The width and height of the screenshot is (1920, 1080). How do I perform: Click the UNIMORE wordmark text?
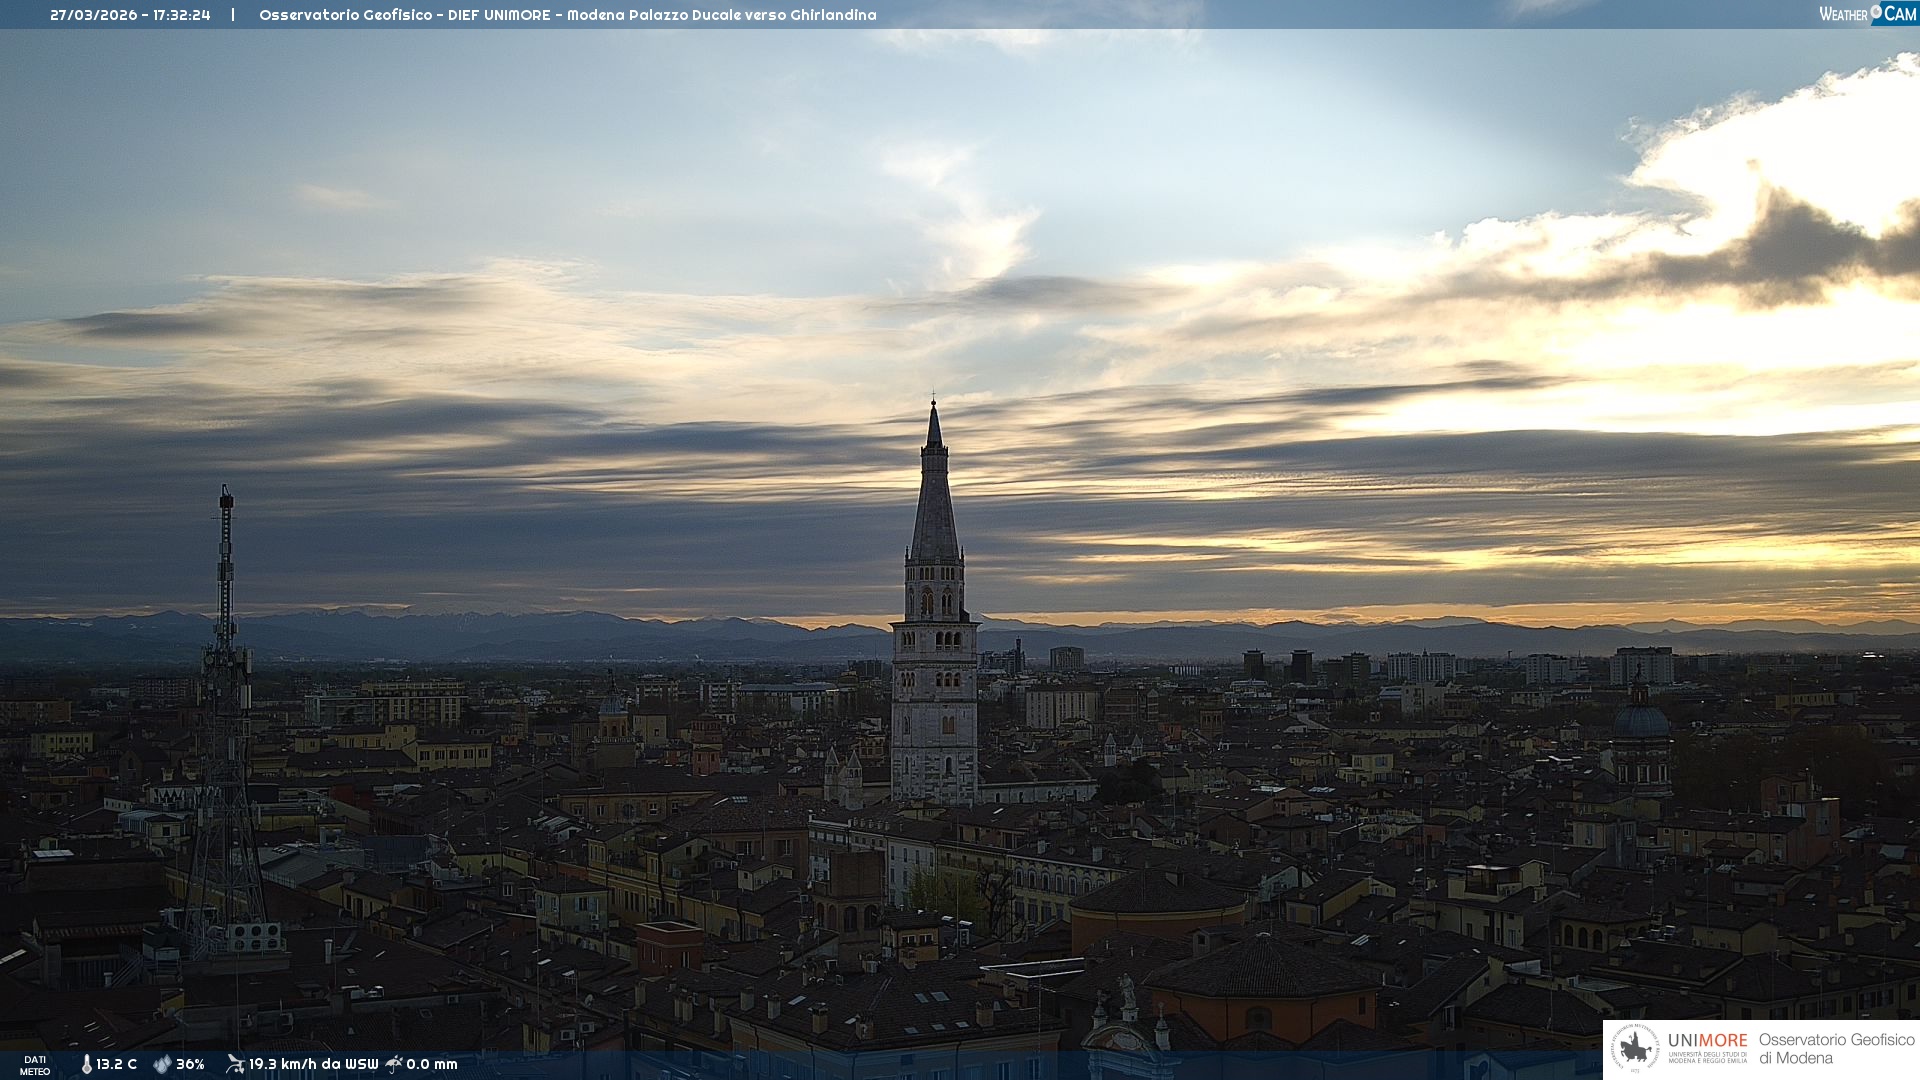tap(1707, 1040)
